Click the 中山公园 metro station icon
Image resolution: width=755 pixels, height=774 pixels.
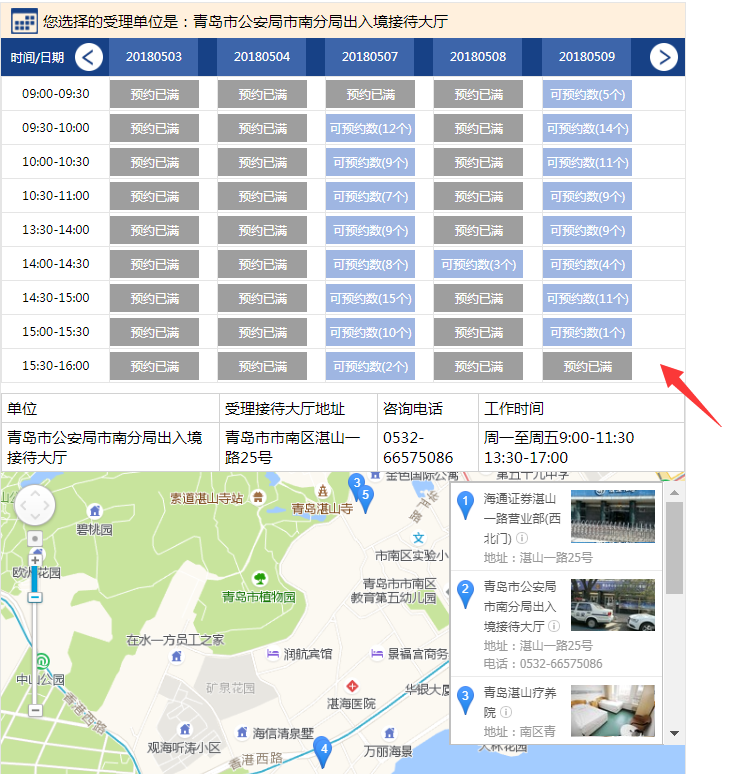[x=42, y=660]
